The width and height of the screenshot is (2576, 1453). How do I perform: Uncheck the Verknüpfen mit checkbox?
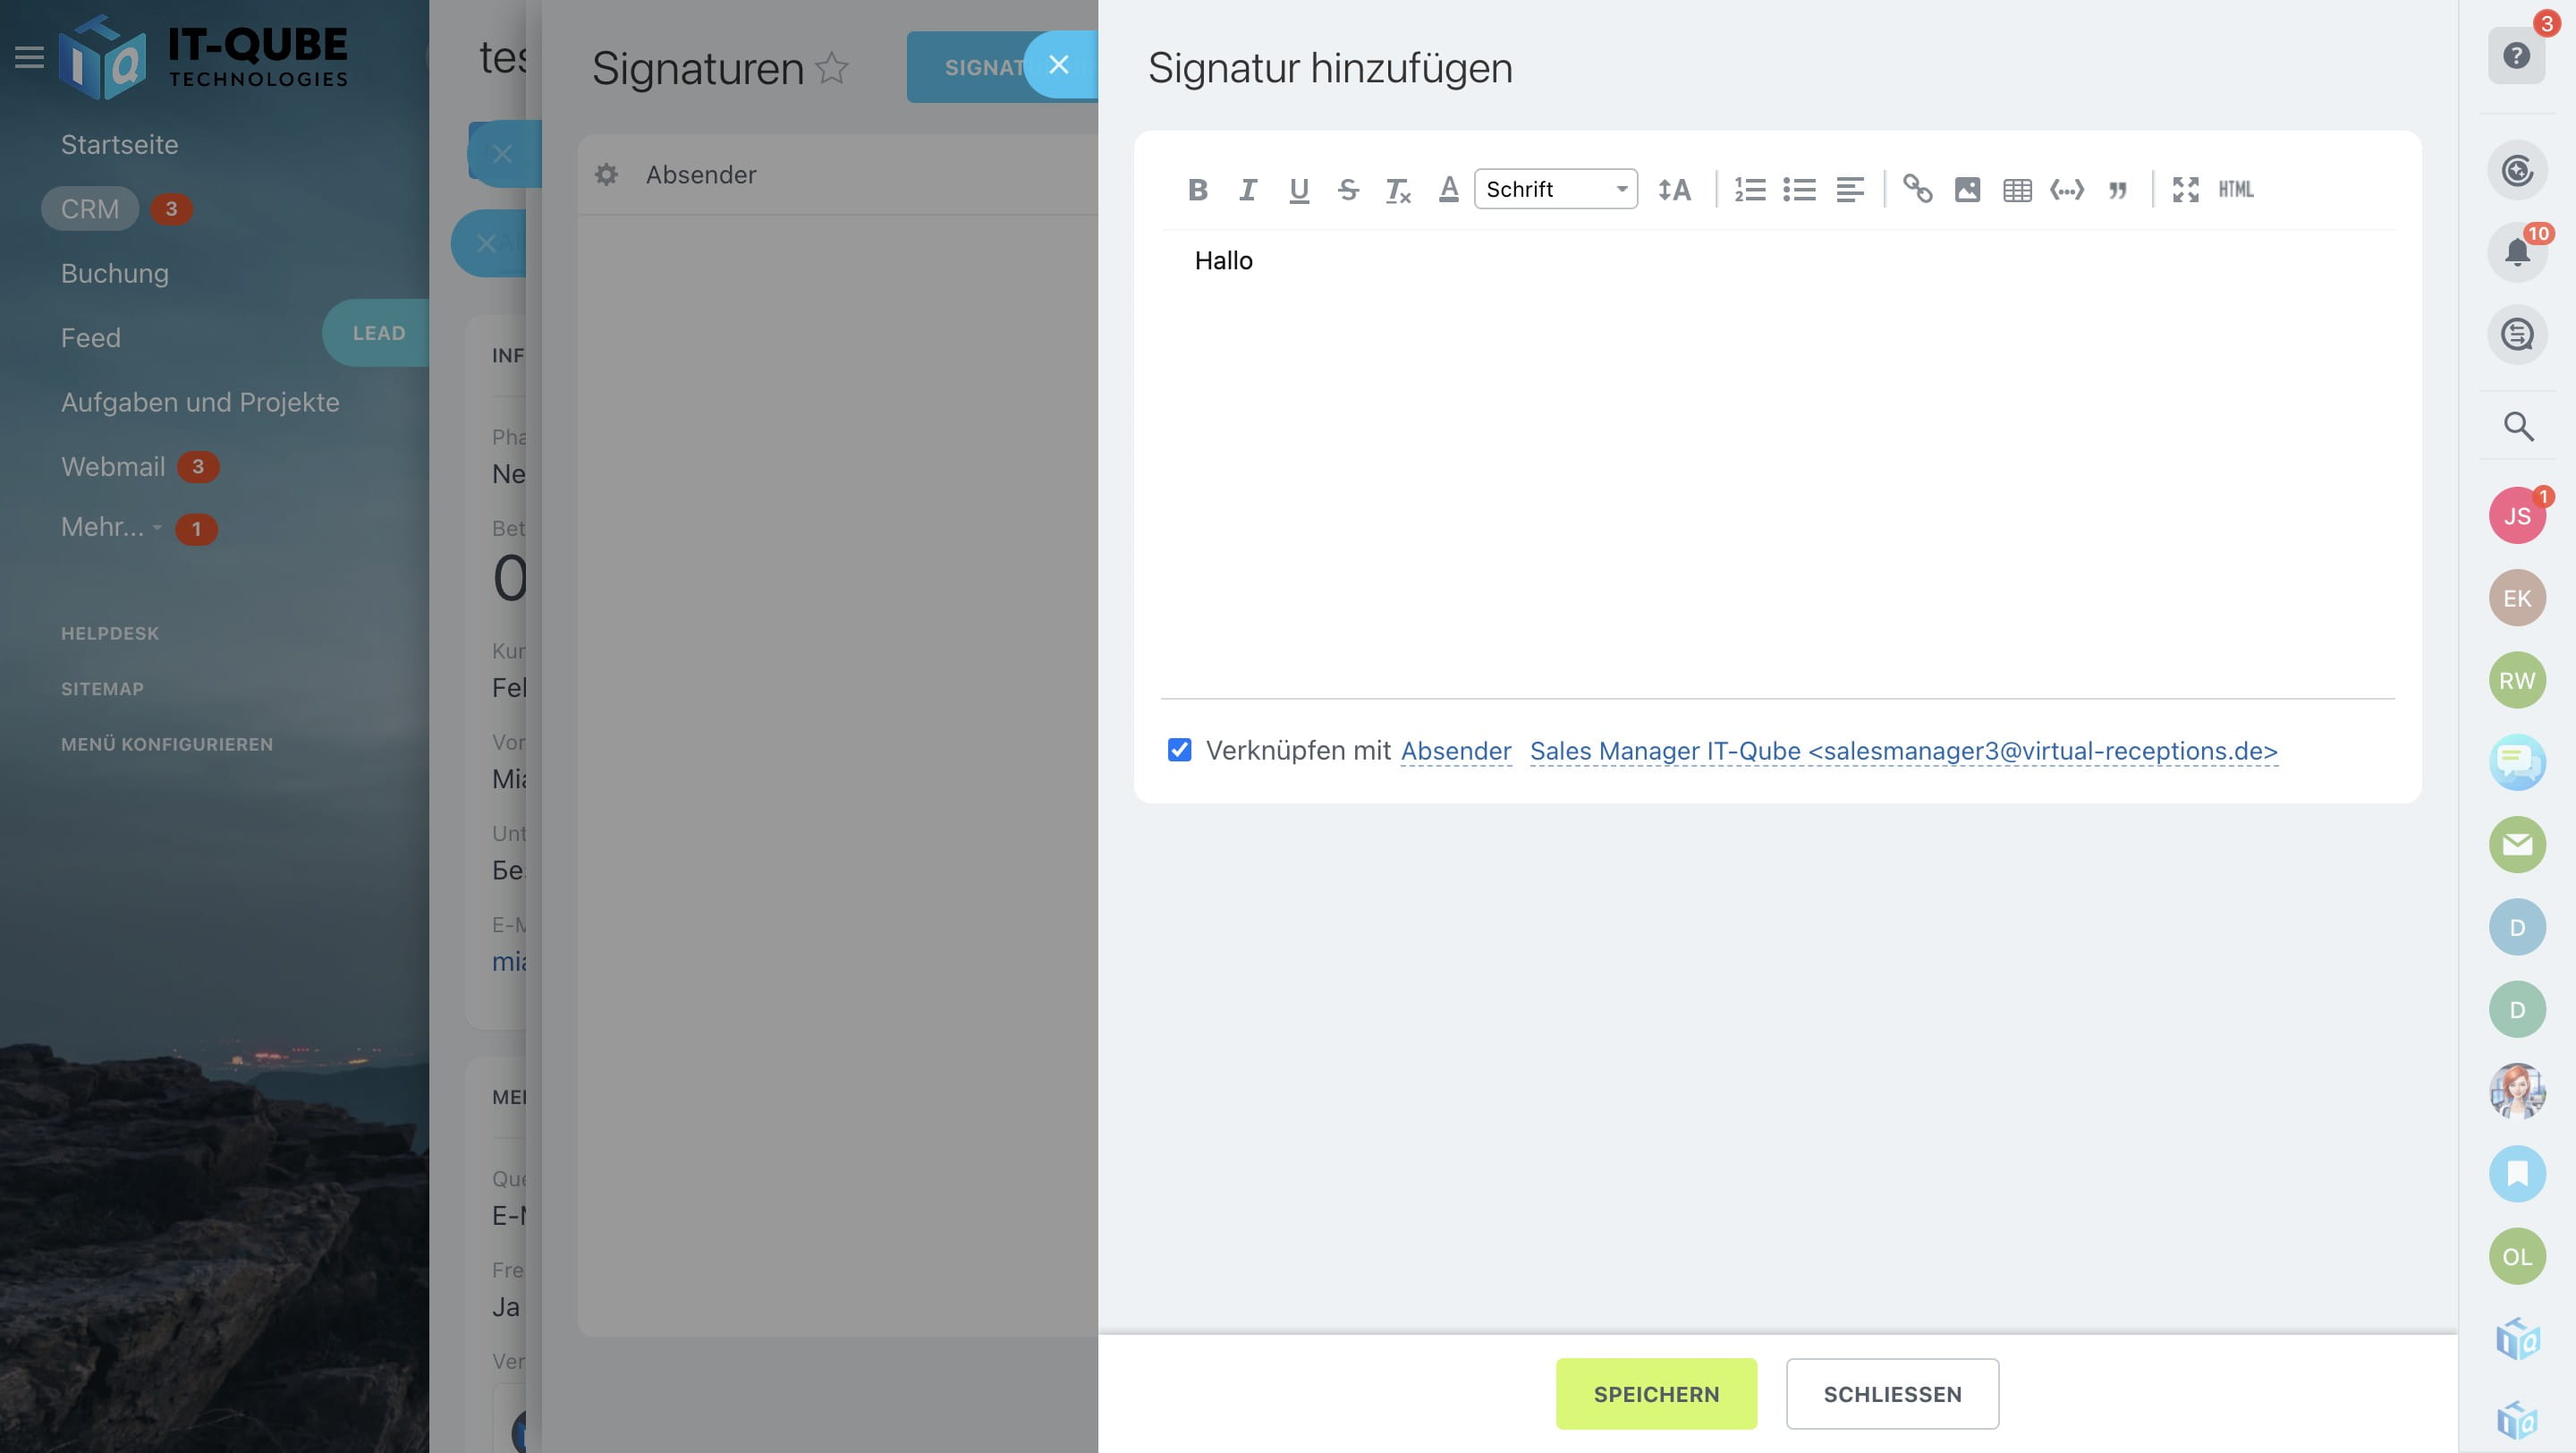pos(1179,750)
